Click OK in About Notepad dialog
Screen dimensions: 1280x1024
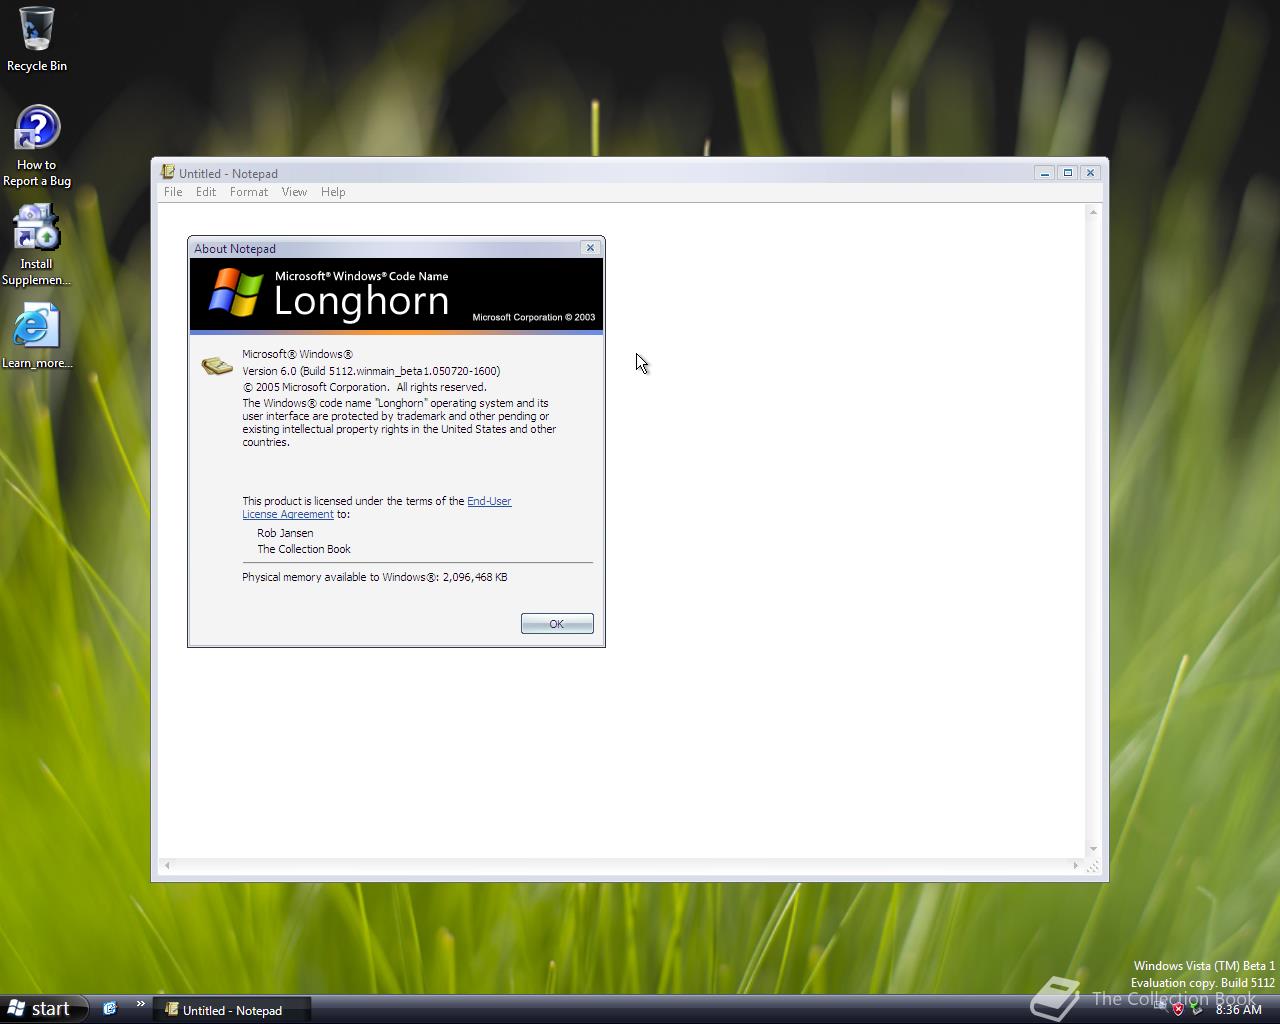tap(557, 624)
